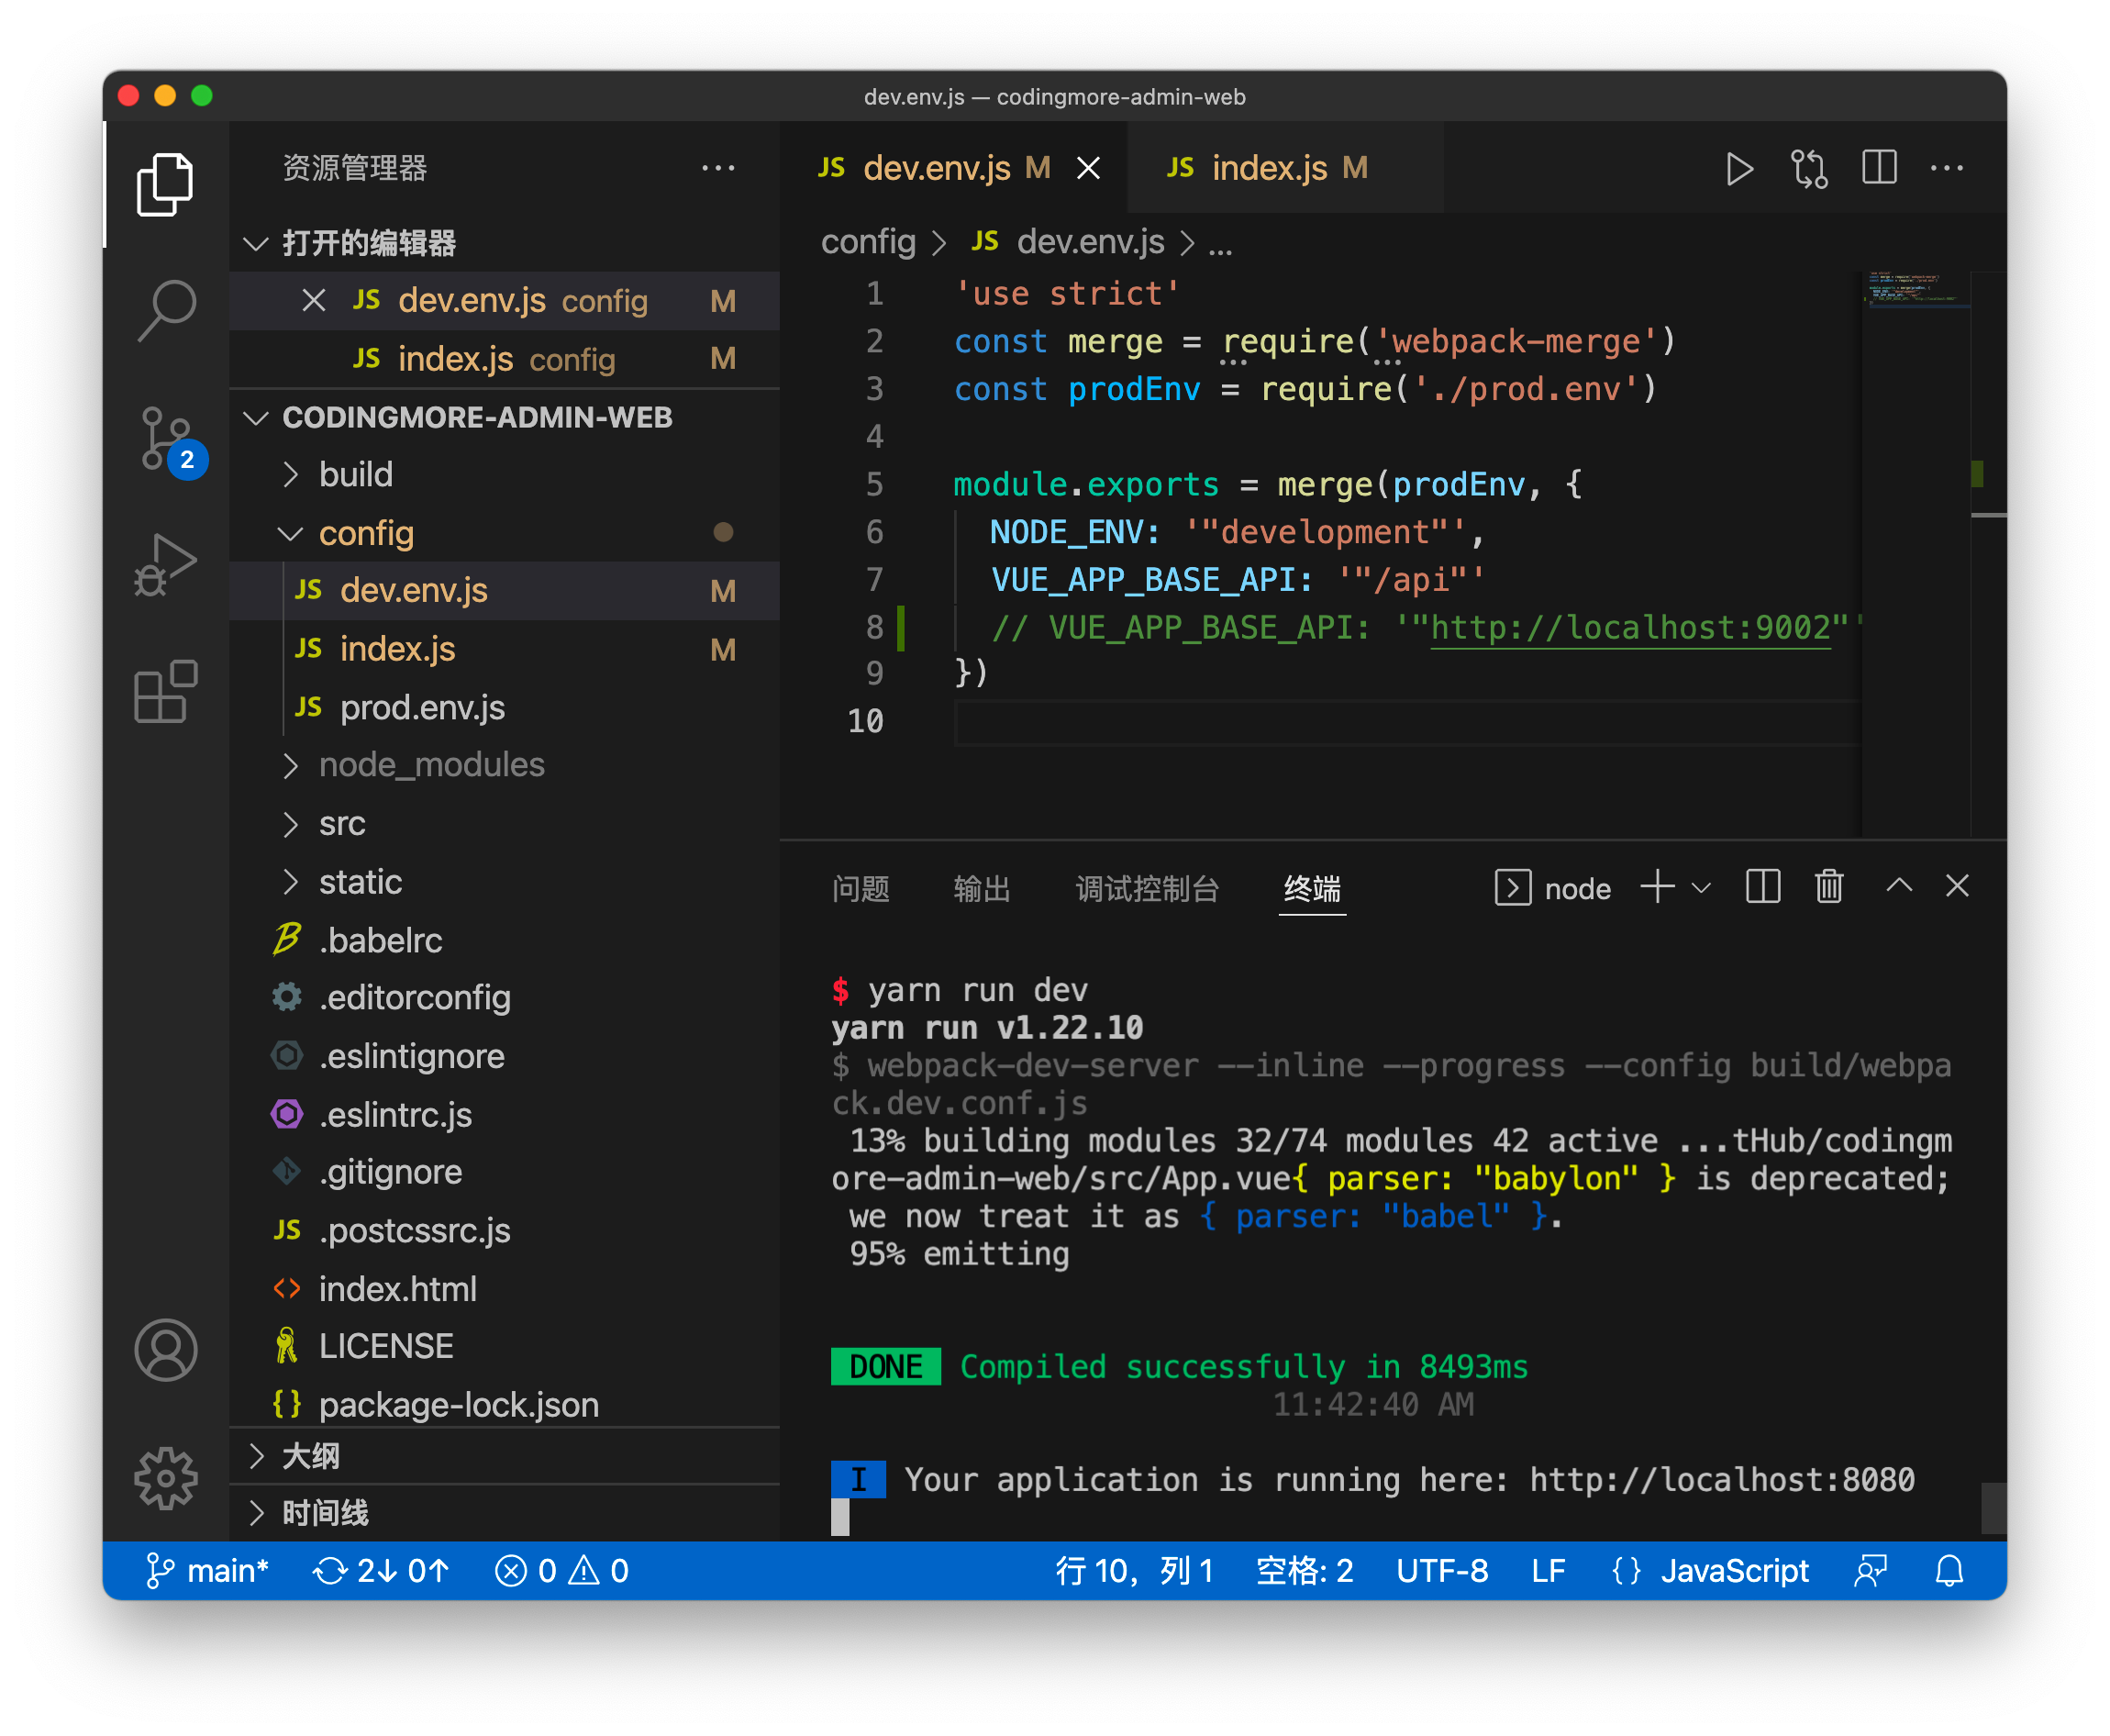Viewport: 2110px width, 1736px height.
Task: Open notifications bell in status bar
Action: 1948,1570
